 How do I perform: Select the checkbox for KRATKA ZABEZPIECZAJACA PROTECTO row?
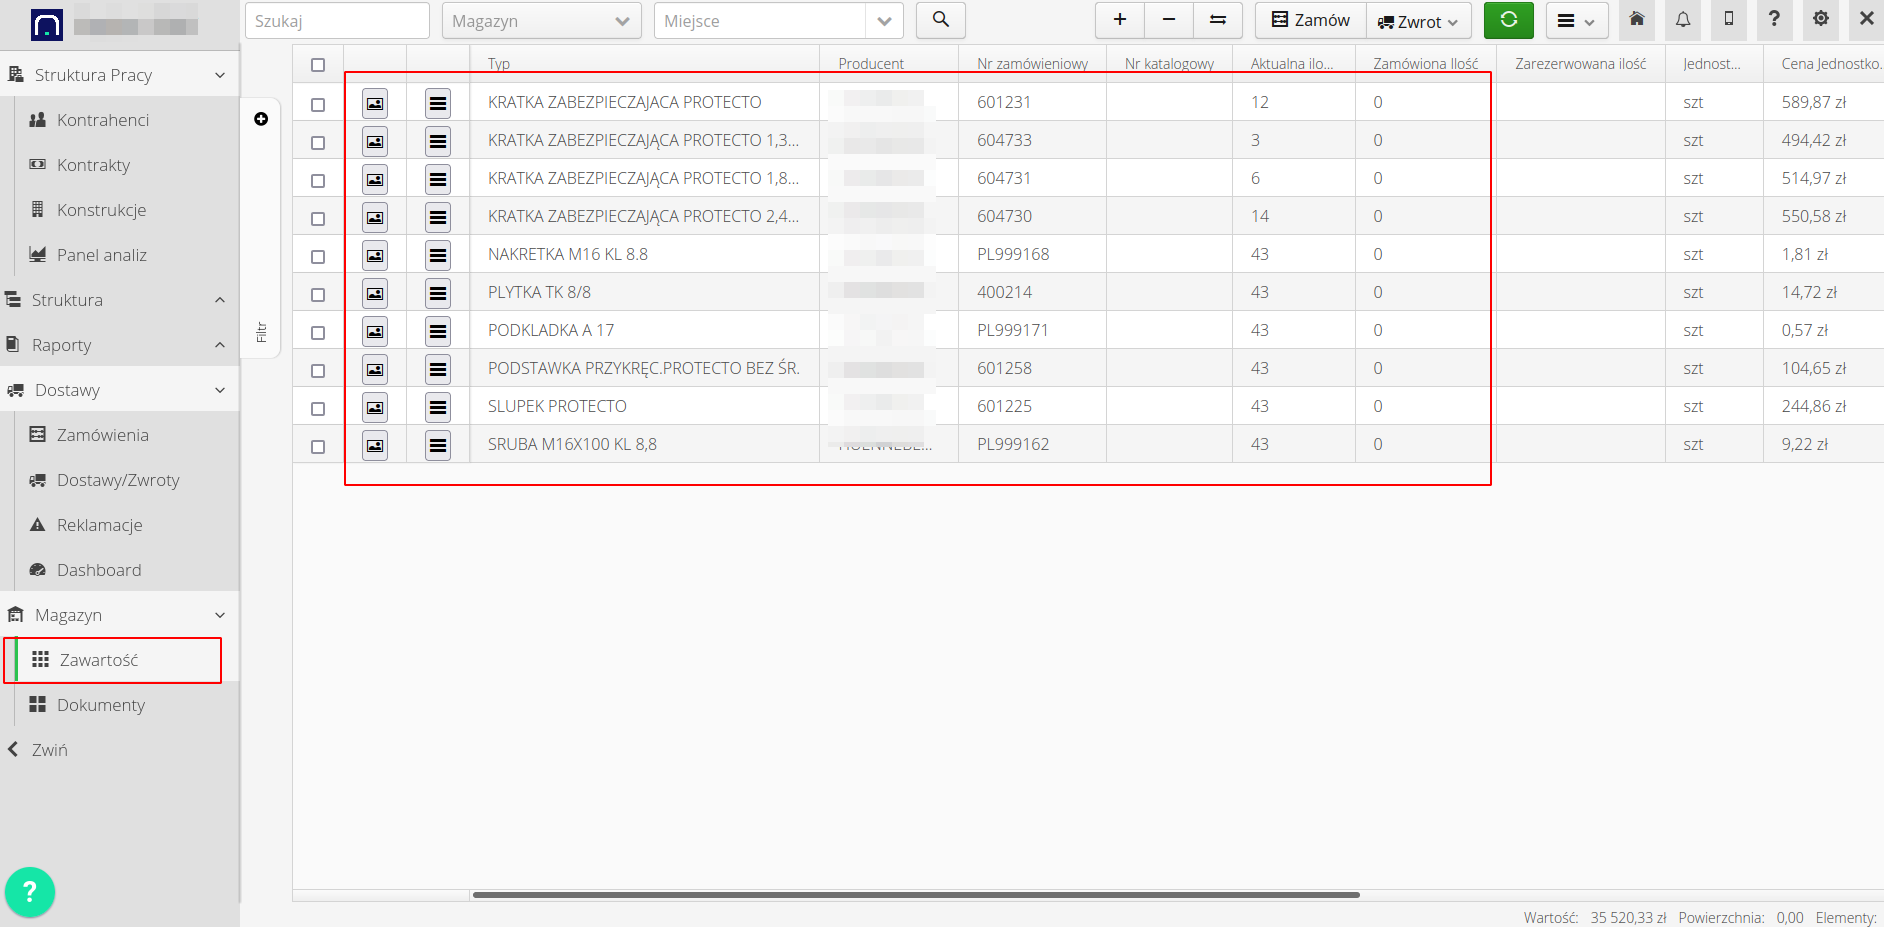click(x=318, y=103)
